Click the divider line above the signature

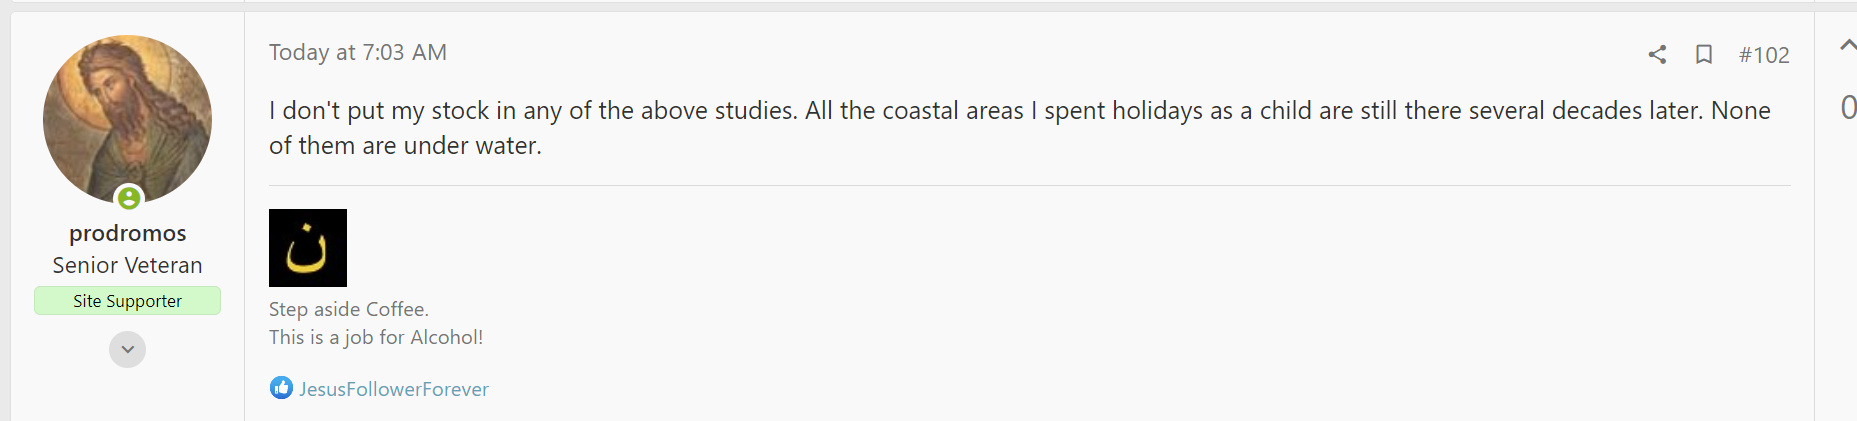(x=1029, y=186)
